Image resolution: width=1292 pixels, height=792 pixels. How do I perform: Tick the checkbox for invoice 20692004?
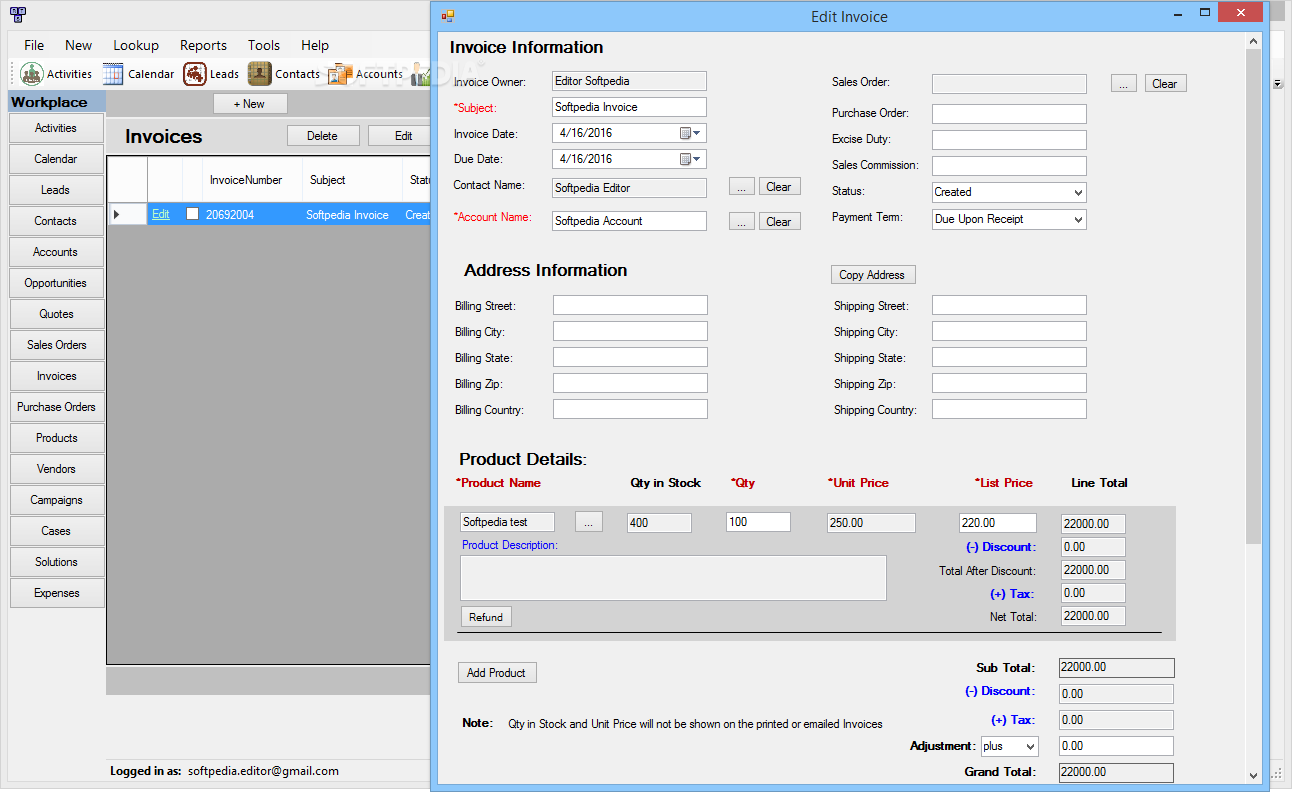[193, 214]
